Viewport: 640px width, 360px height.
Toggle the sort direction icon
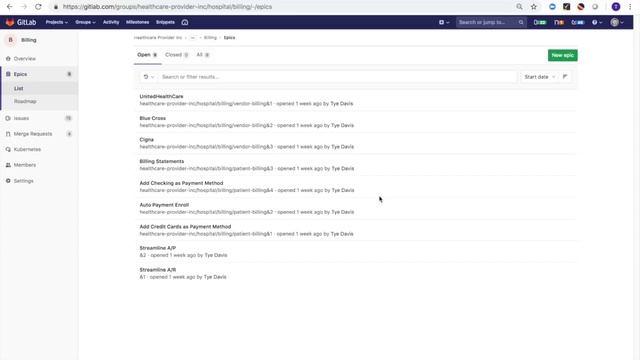pos(565,77)
